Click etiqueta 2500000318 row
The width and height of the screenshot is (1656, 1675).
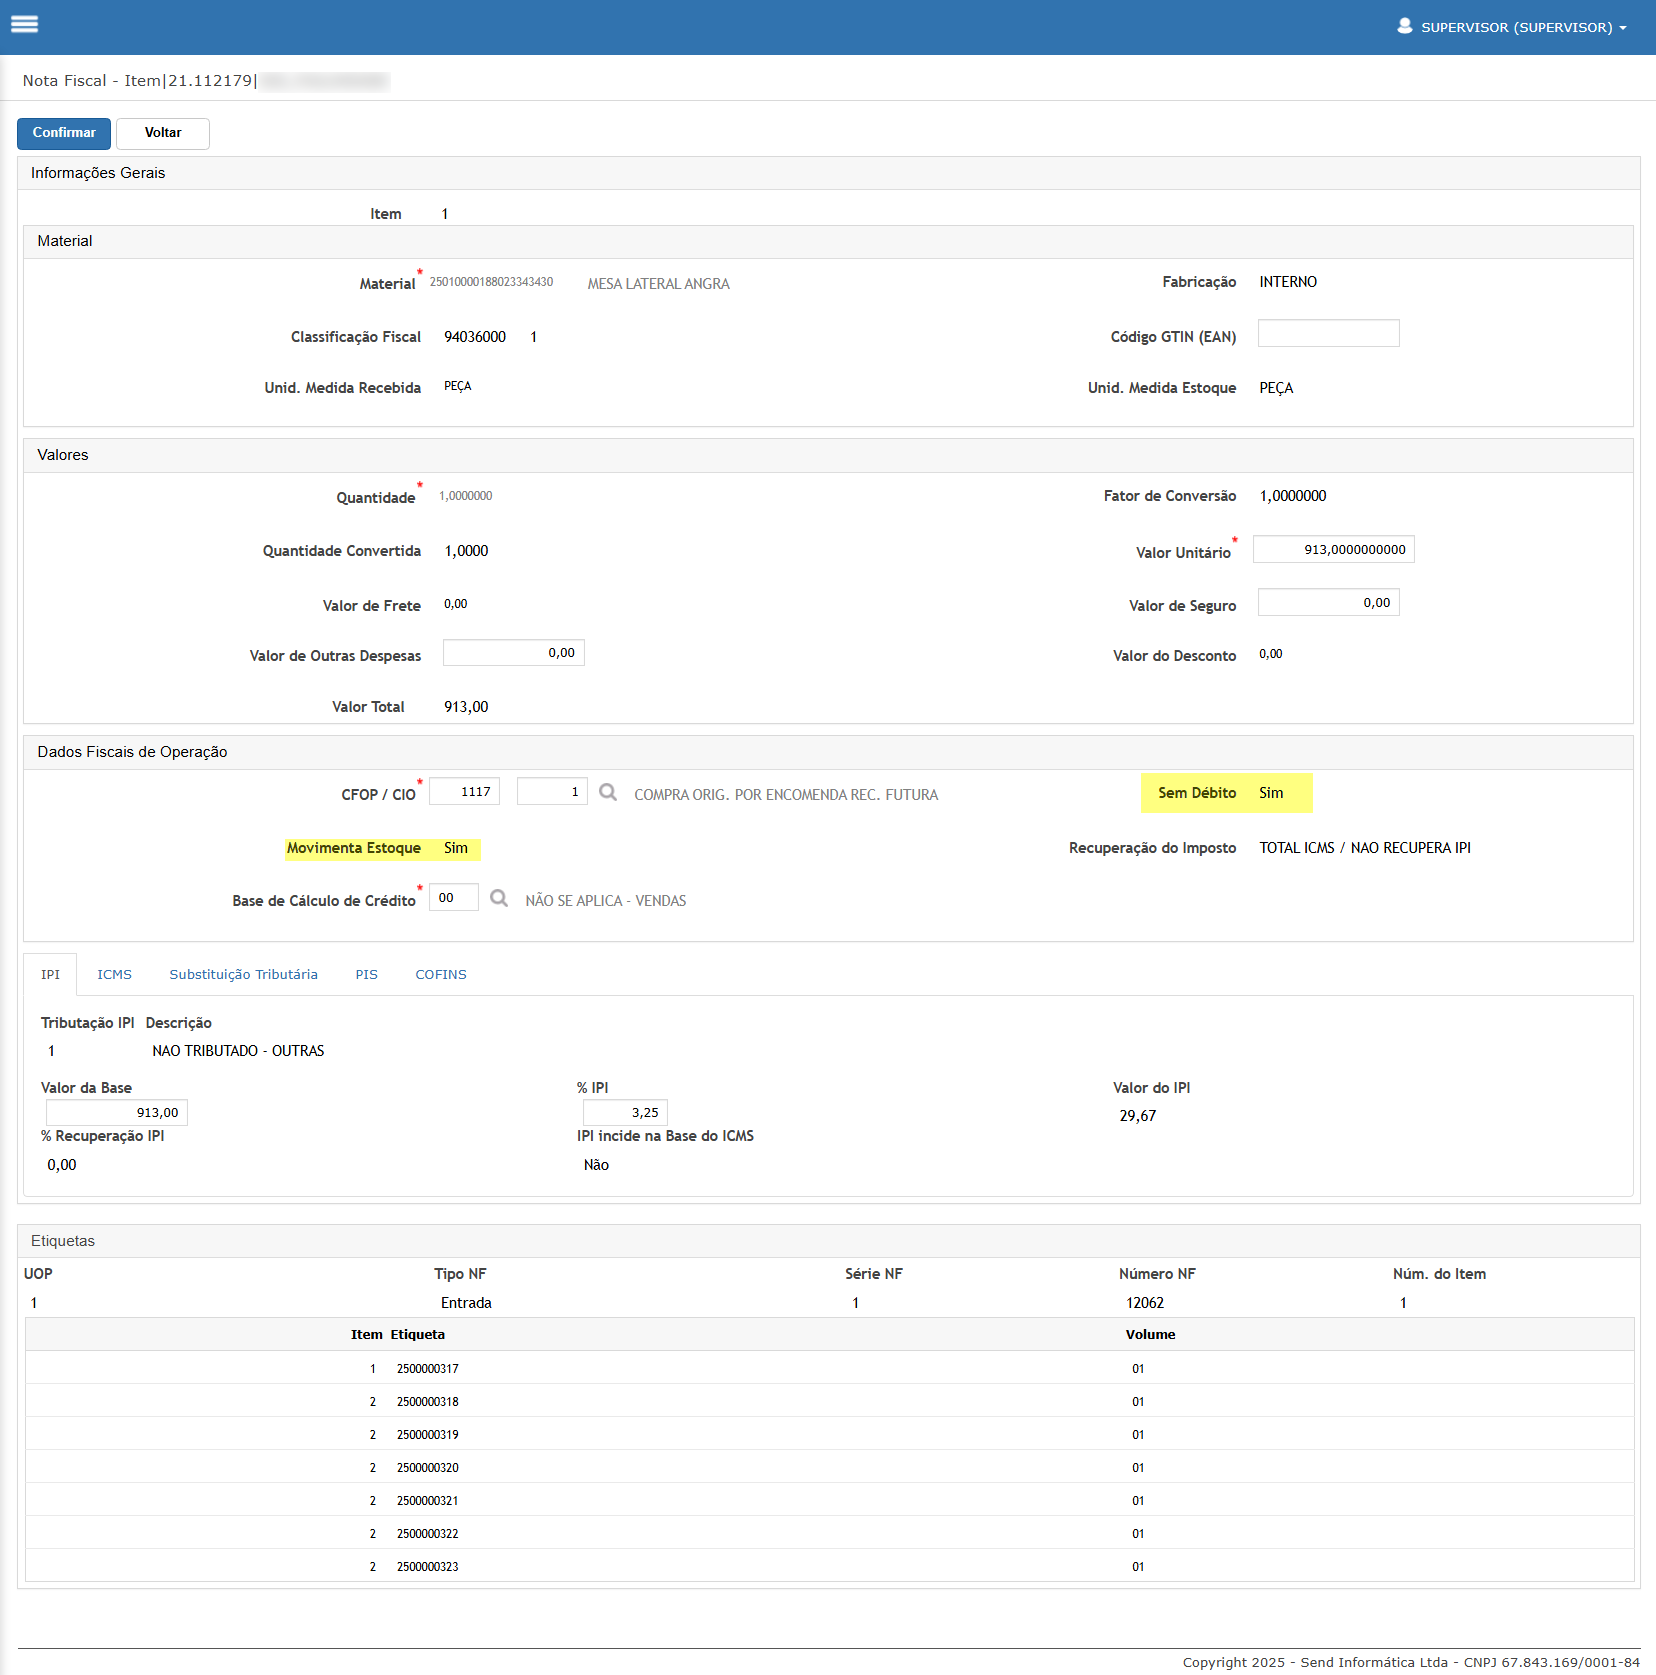829,1401
